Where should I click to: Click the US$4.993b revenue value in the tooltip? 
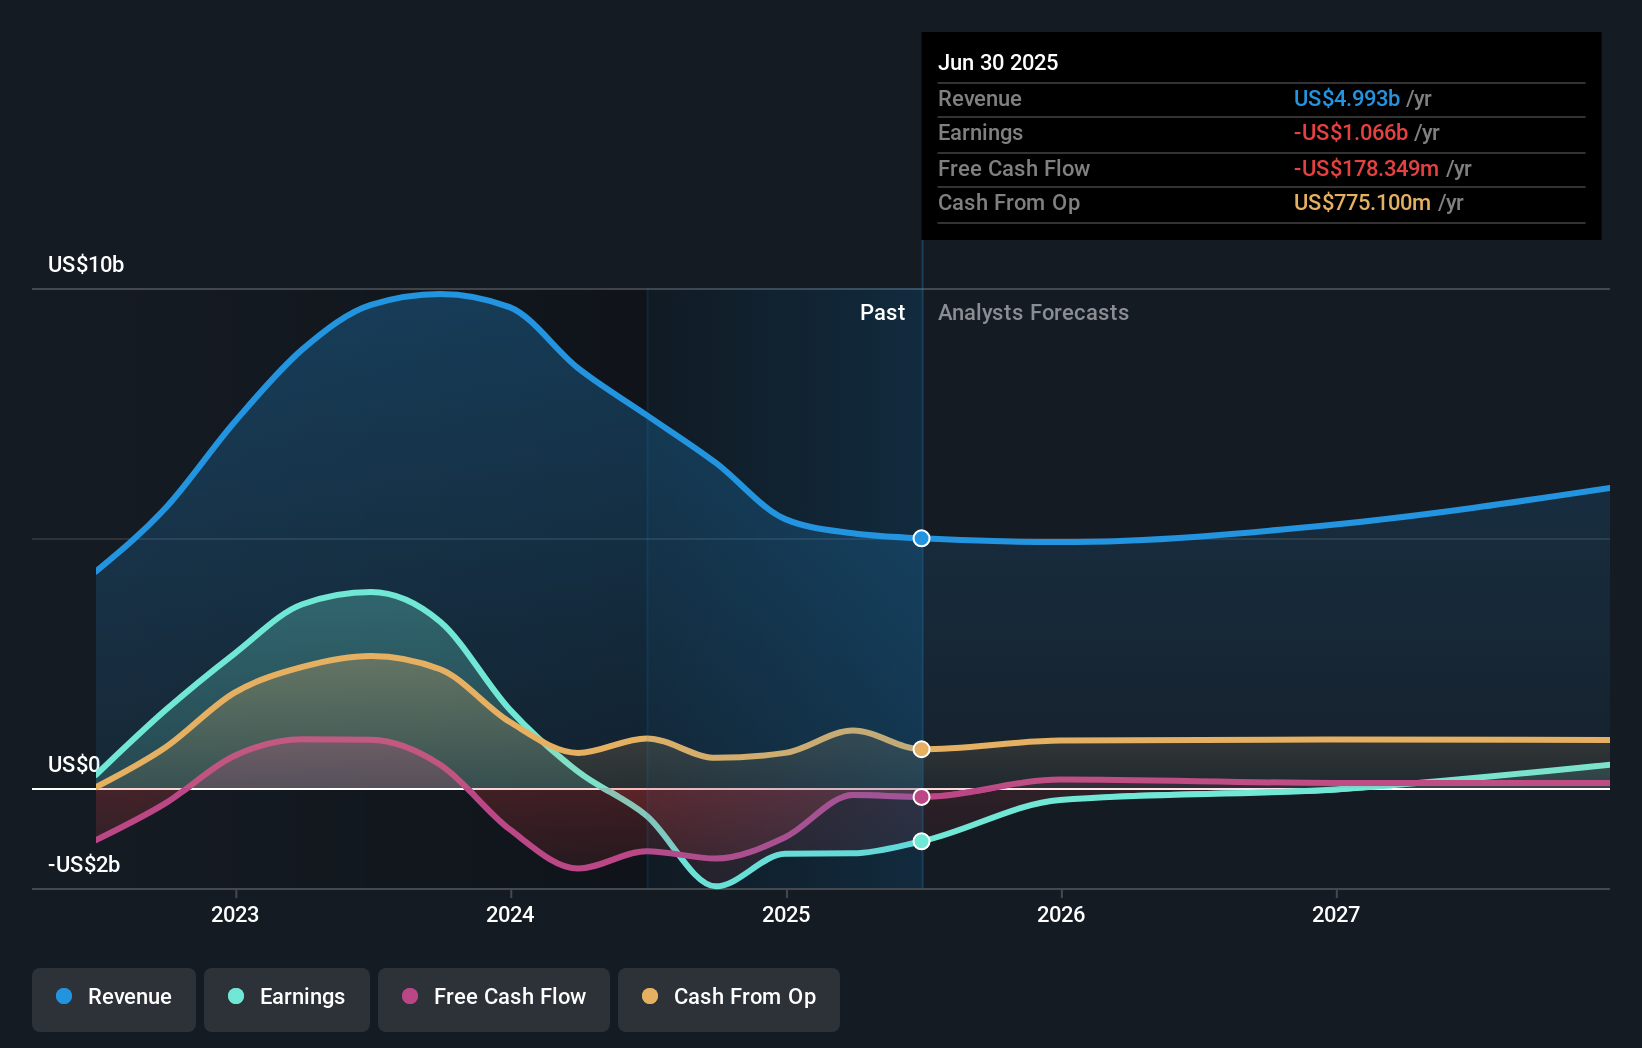click(1346, 98)
